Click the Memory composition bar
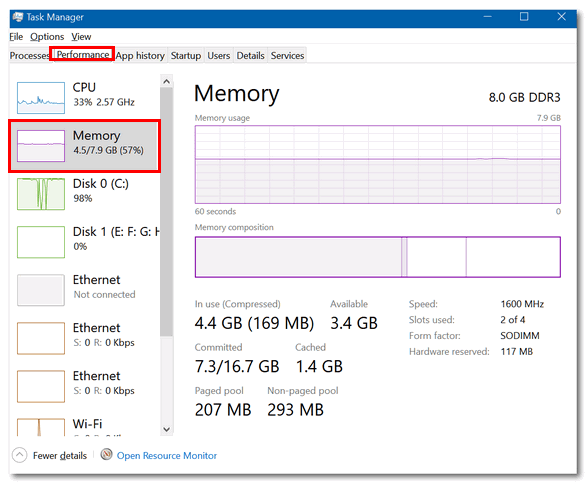 (377, 257)
